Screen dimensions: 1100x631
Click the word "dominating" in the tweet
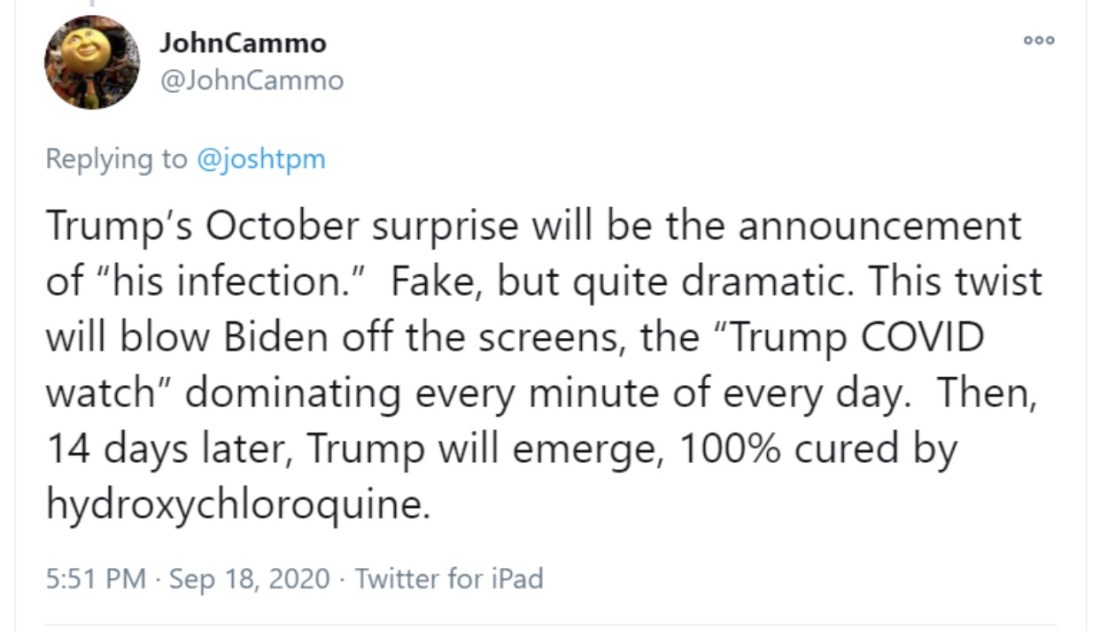tap(295, 393)
